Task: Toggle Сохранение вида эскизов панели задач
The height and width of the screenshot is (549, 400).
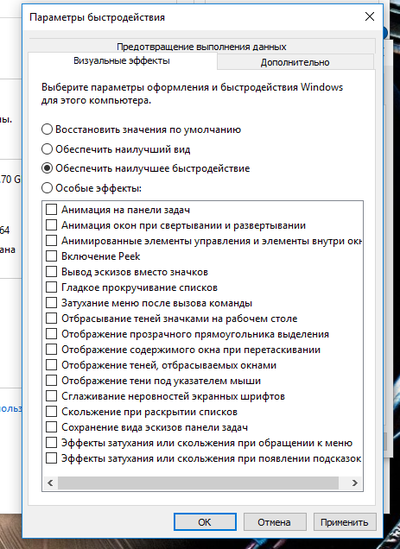Action: pyautogui.click(x=51, y=427)
